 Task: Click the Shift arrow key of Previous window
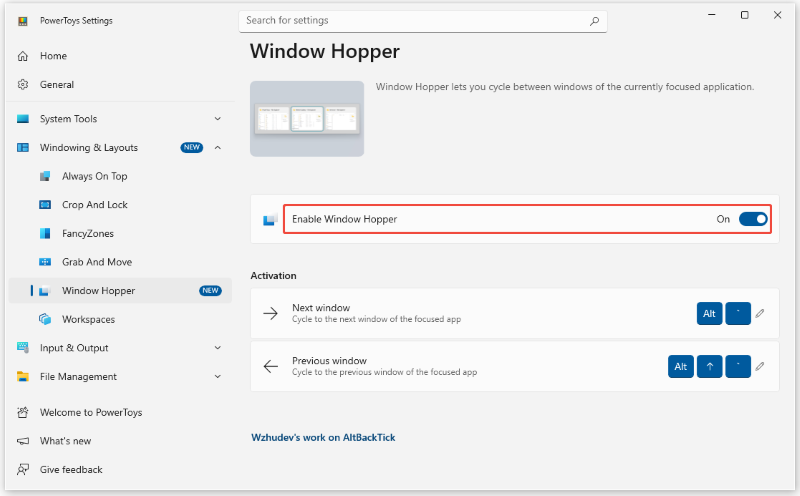(x=709, y=366)
